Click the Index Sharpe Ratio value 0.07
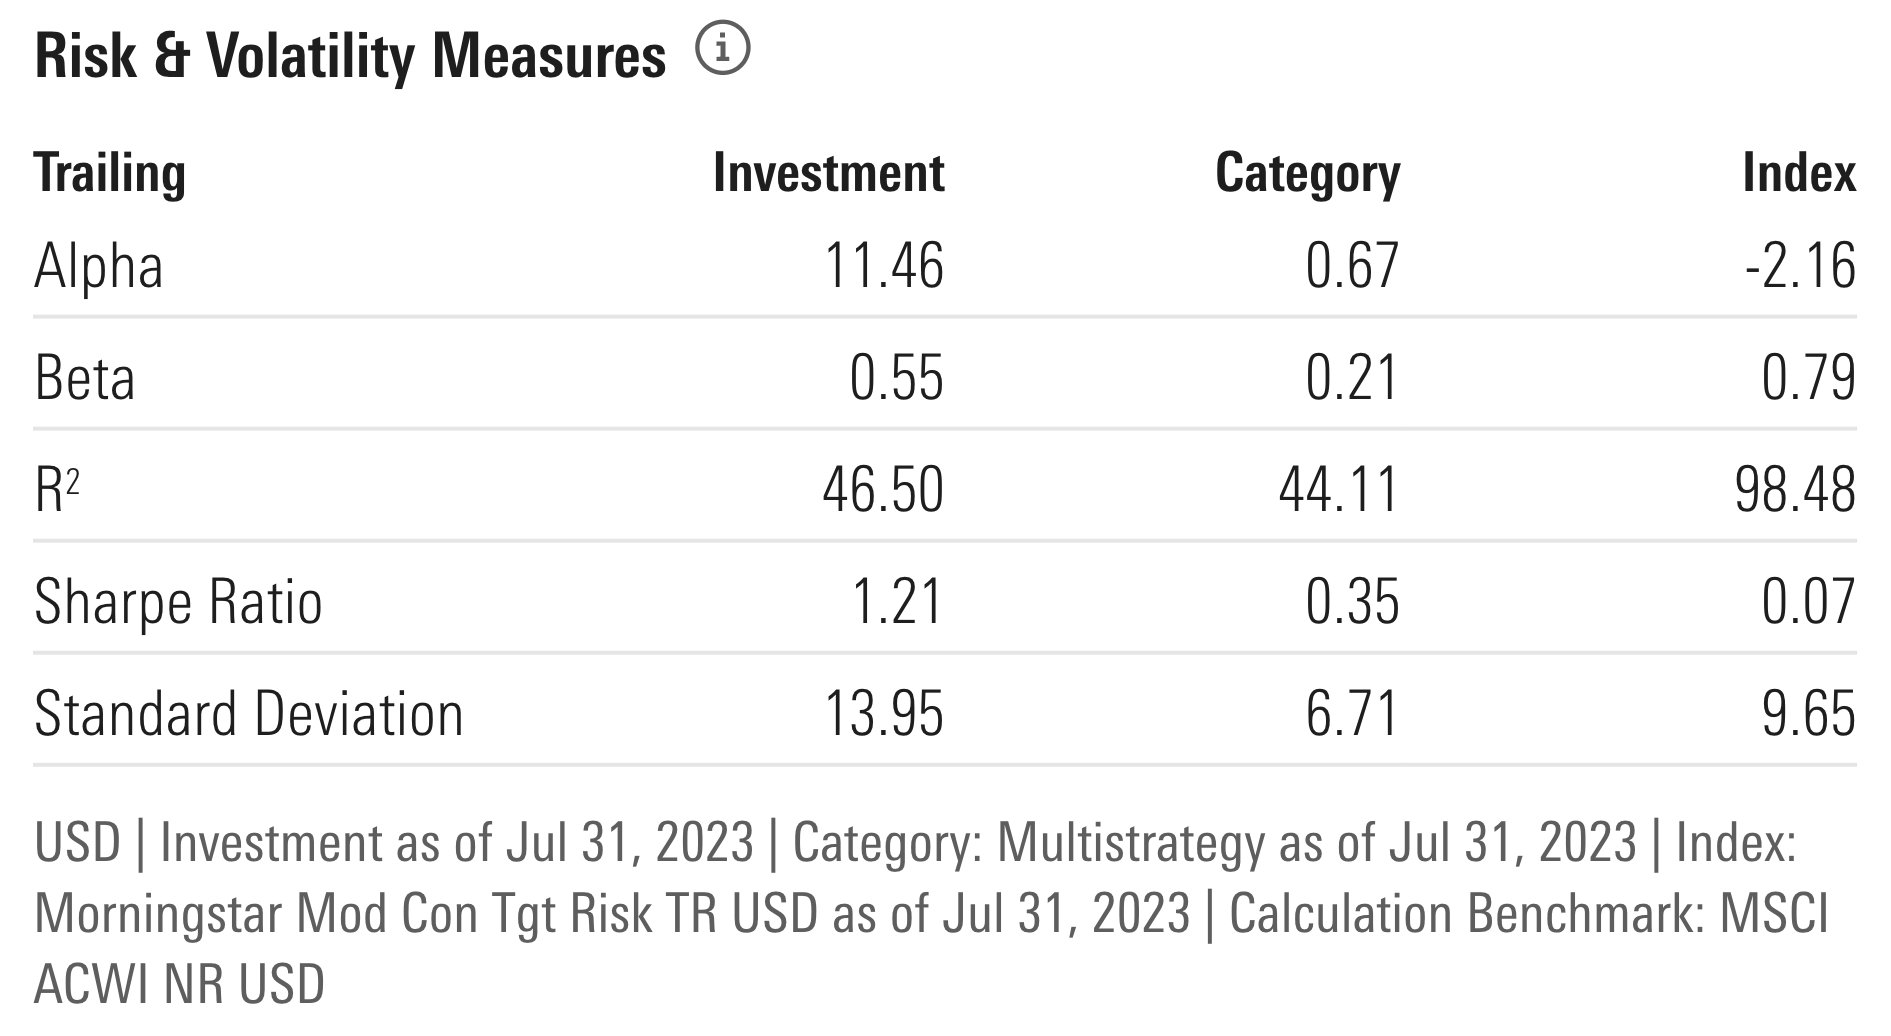This screenshot has width=1891, height=1036. coord(1808,602)
